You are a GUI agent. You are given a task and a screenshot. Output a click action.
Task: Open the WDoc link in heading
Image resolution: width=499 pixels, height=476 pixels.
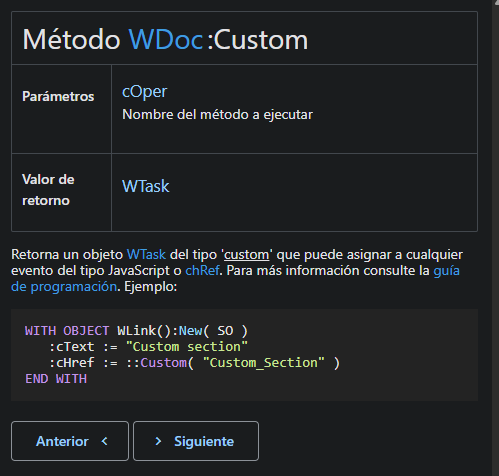coord(166,40)
